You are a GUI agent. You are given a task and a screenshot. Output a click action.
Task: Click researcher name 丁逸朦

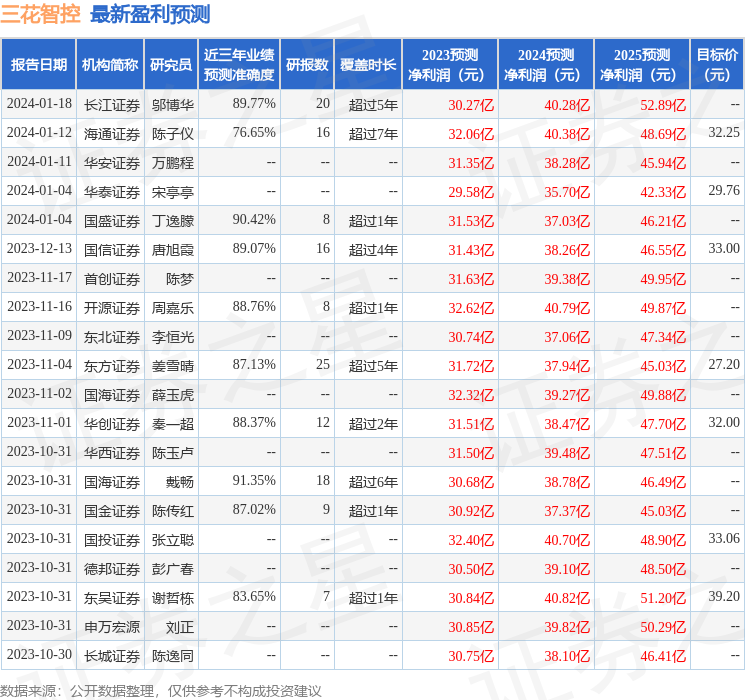[173, 221]
